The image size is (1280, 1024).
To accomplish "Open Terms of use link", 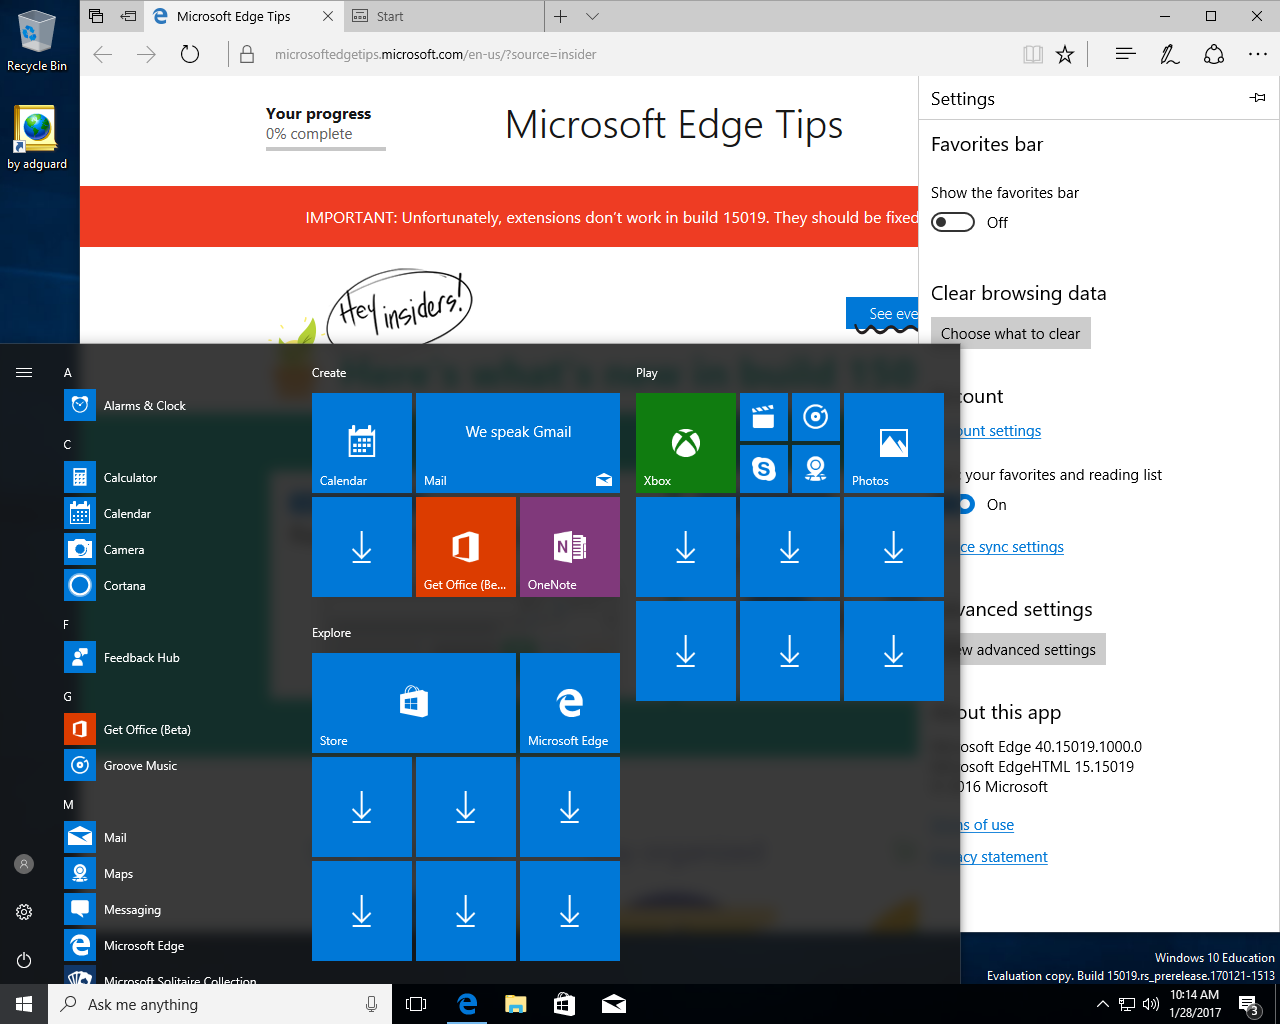I will [987, 825].
